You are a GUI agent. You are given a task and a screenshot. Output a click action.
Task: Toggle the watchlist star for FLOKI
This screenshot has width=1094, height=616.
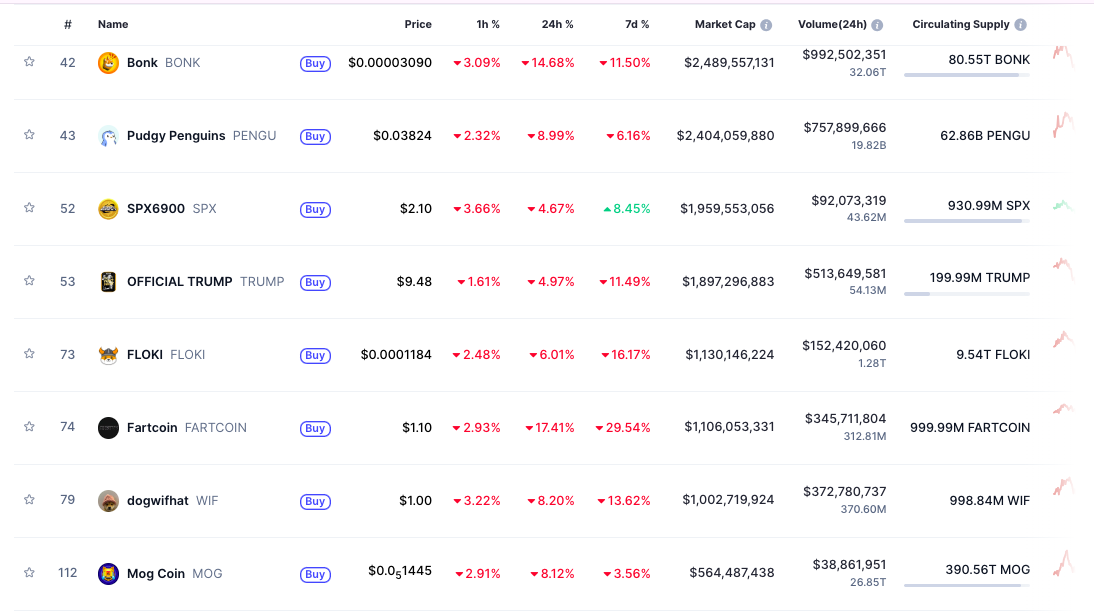[29, 354]
